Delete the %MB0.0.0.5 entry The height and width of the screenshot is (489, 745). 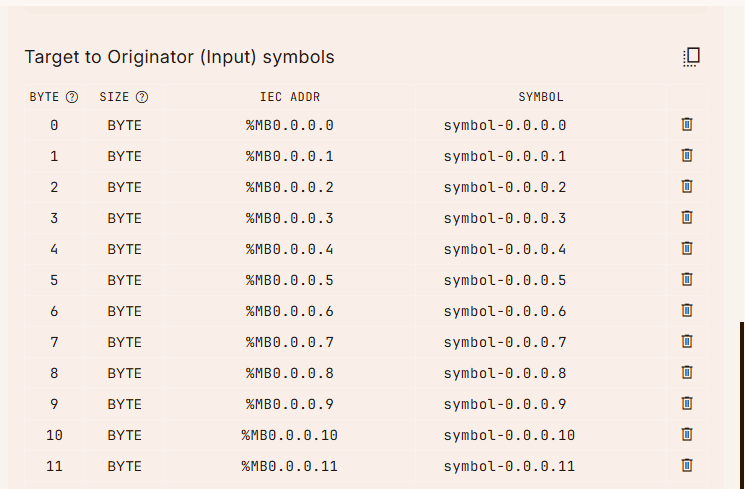[687, 280]
